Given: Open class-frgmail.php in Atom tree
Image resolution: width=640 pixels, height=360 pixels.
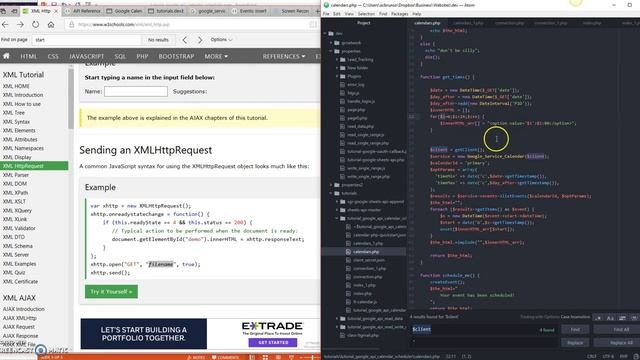Looking at the screenshot, I should [363, 335].
